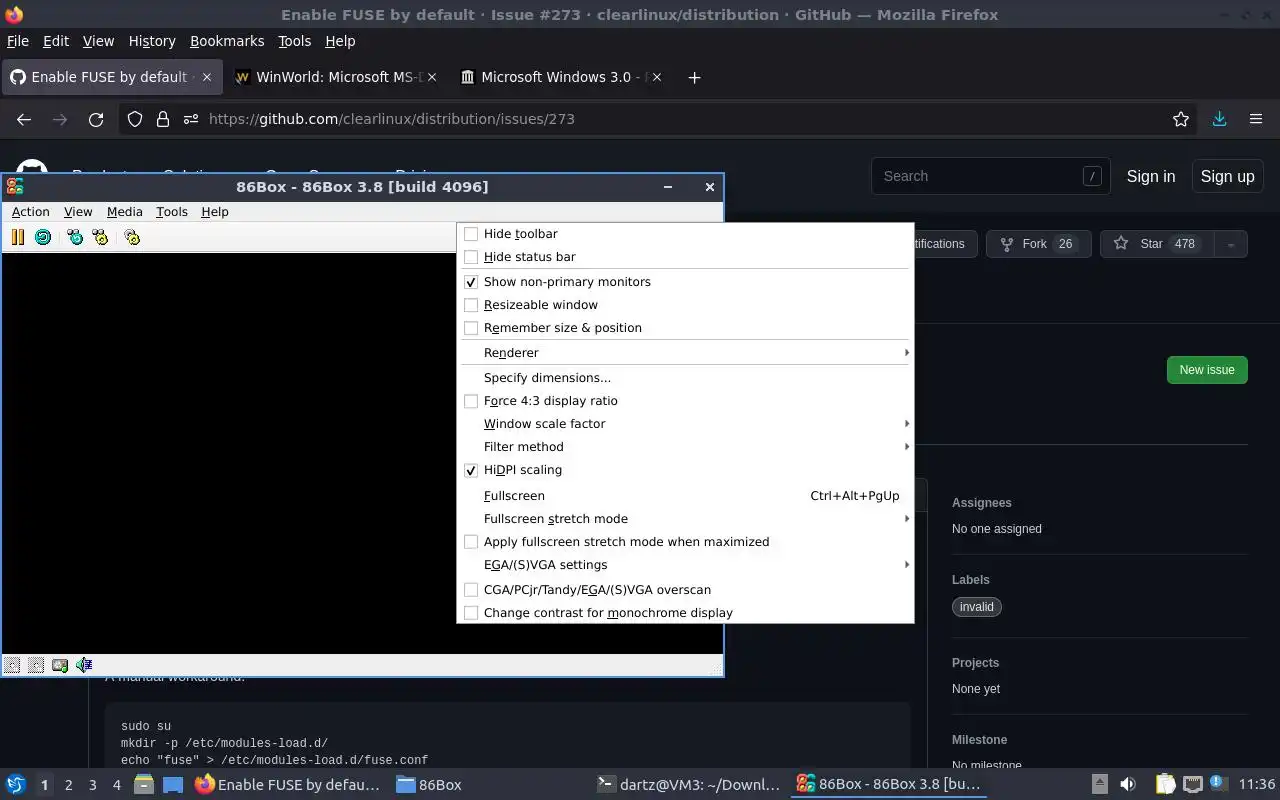Open Firefox History menu
1280x800 pixels.
click(152, 41)
